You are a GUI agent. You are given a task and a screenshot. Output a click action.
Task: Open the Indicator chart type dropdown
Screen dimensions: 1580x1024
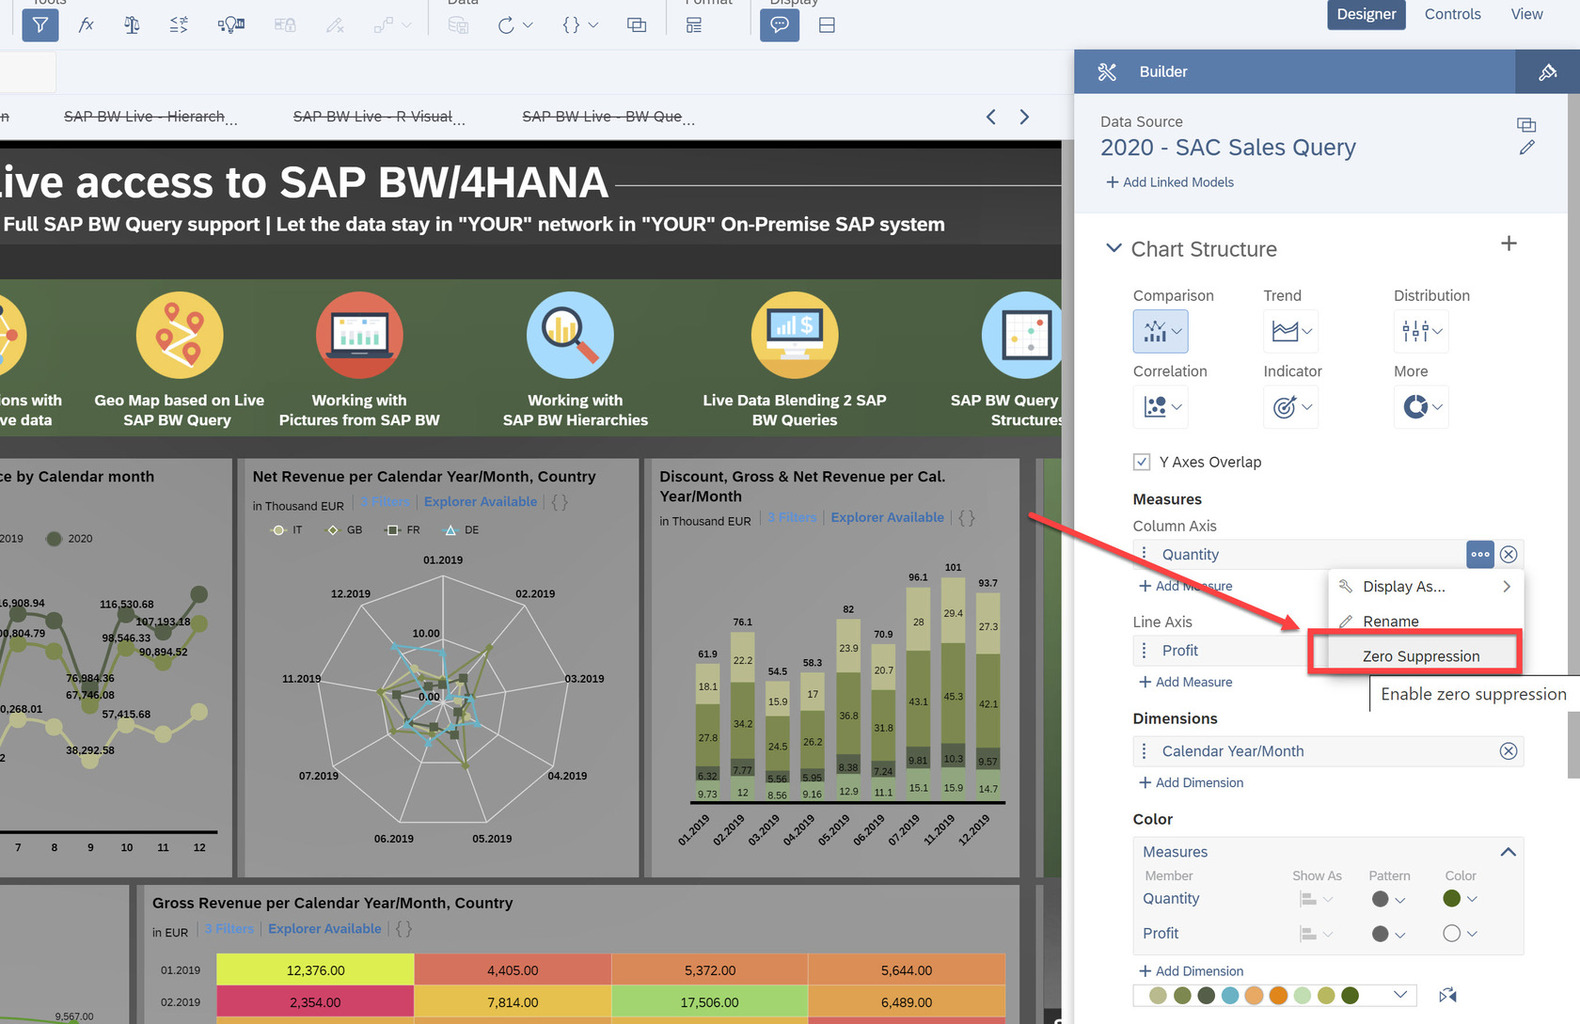point(1291,407)
